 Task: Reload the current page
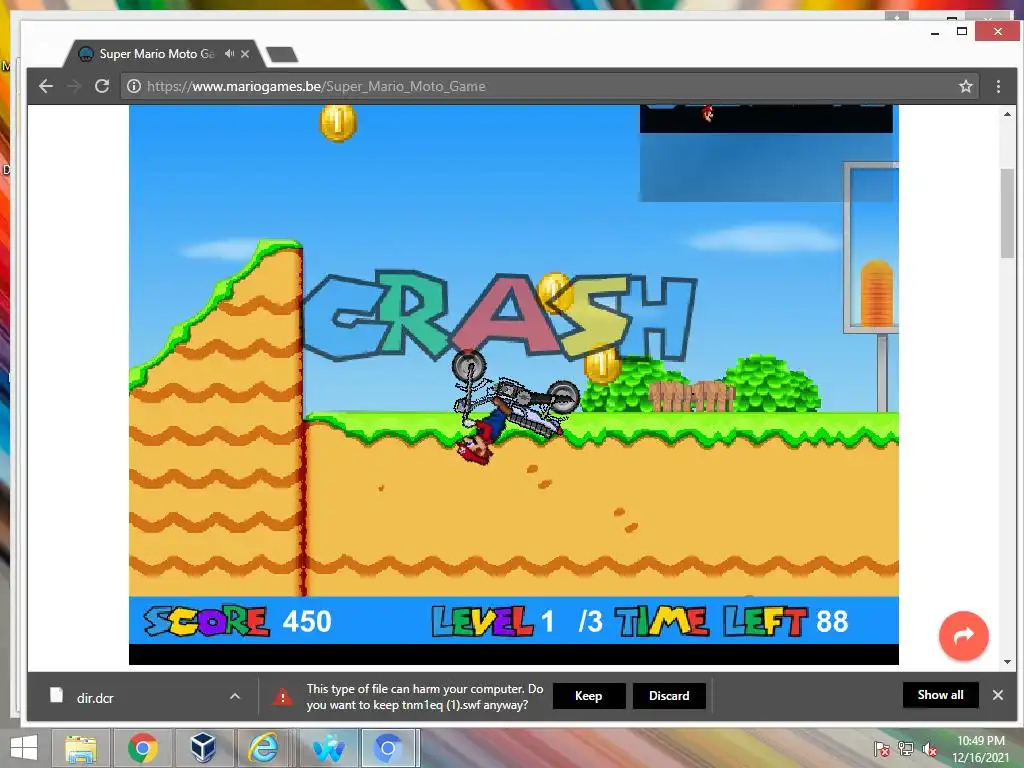pyautogui.click(x=102, y=86)
